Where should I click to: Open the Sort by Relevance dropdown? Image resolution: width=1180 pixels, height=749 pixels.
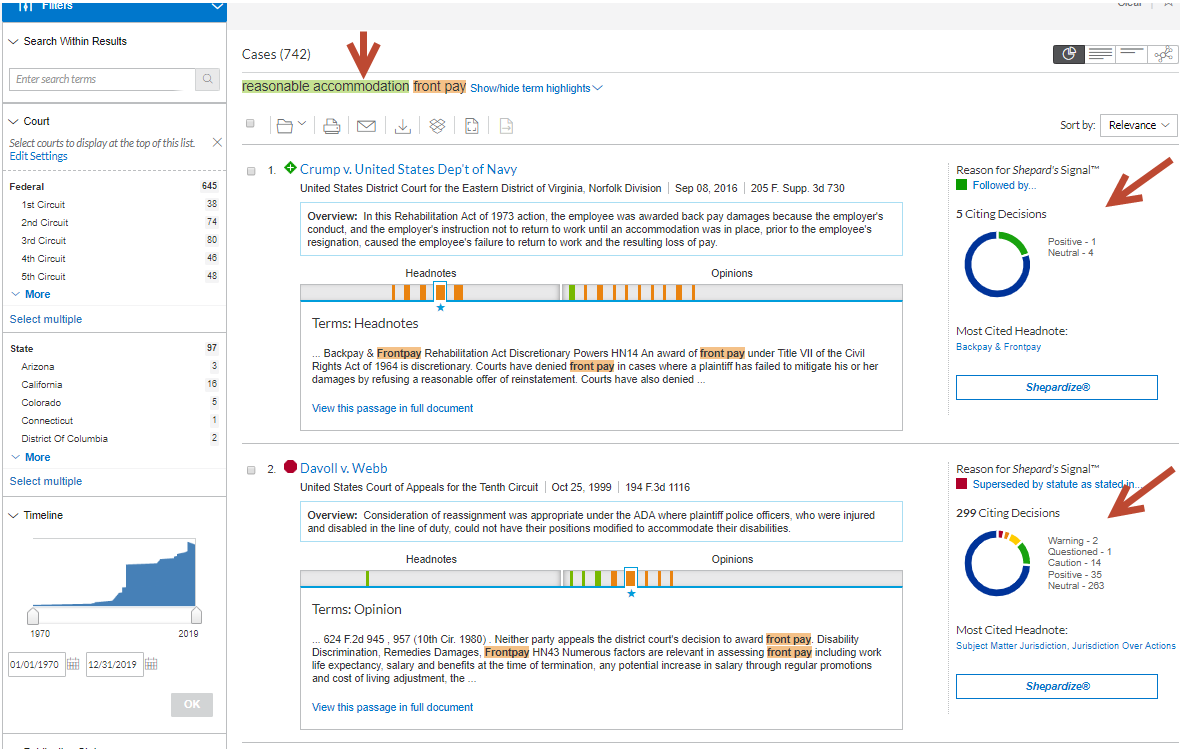[1138, 125]
